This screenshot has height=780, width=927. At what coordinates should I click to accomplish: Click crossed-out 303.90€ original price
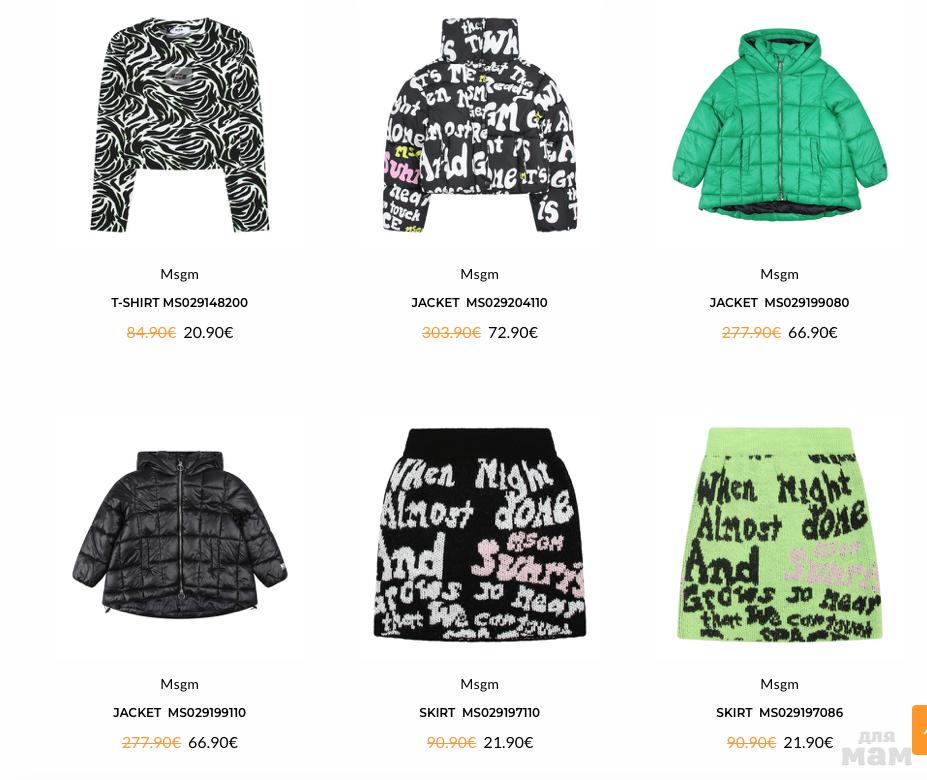(x=451, y=332)
